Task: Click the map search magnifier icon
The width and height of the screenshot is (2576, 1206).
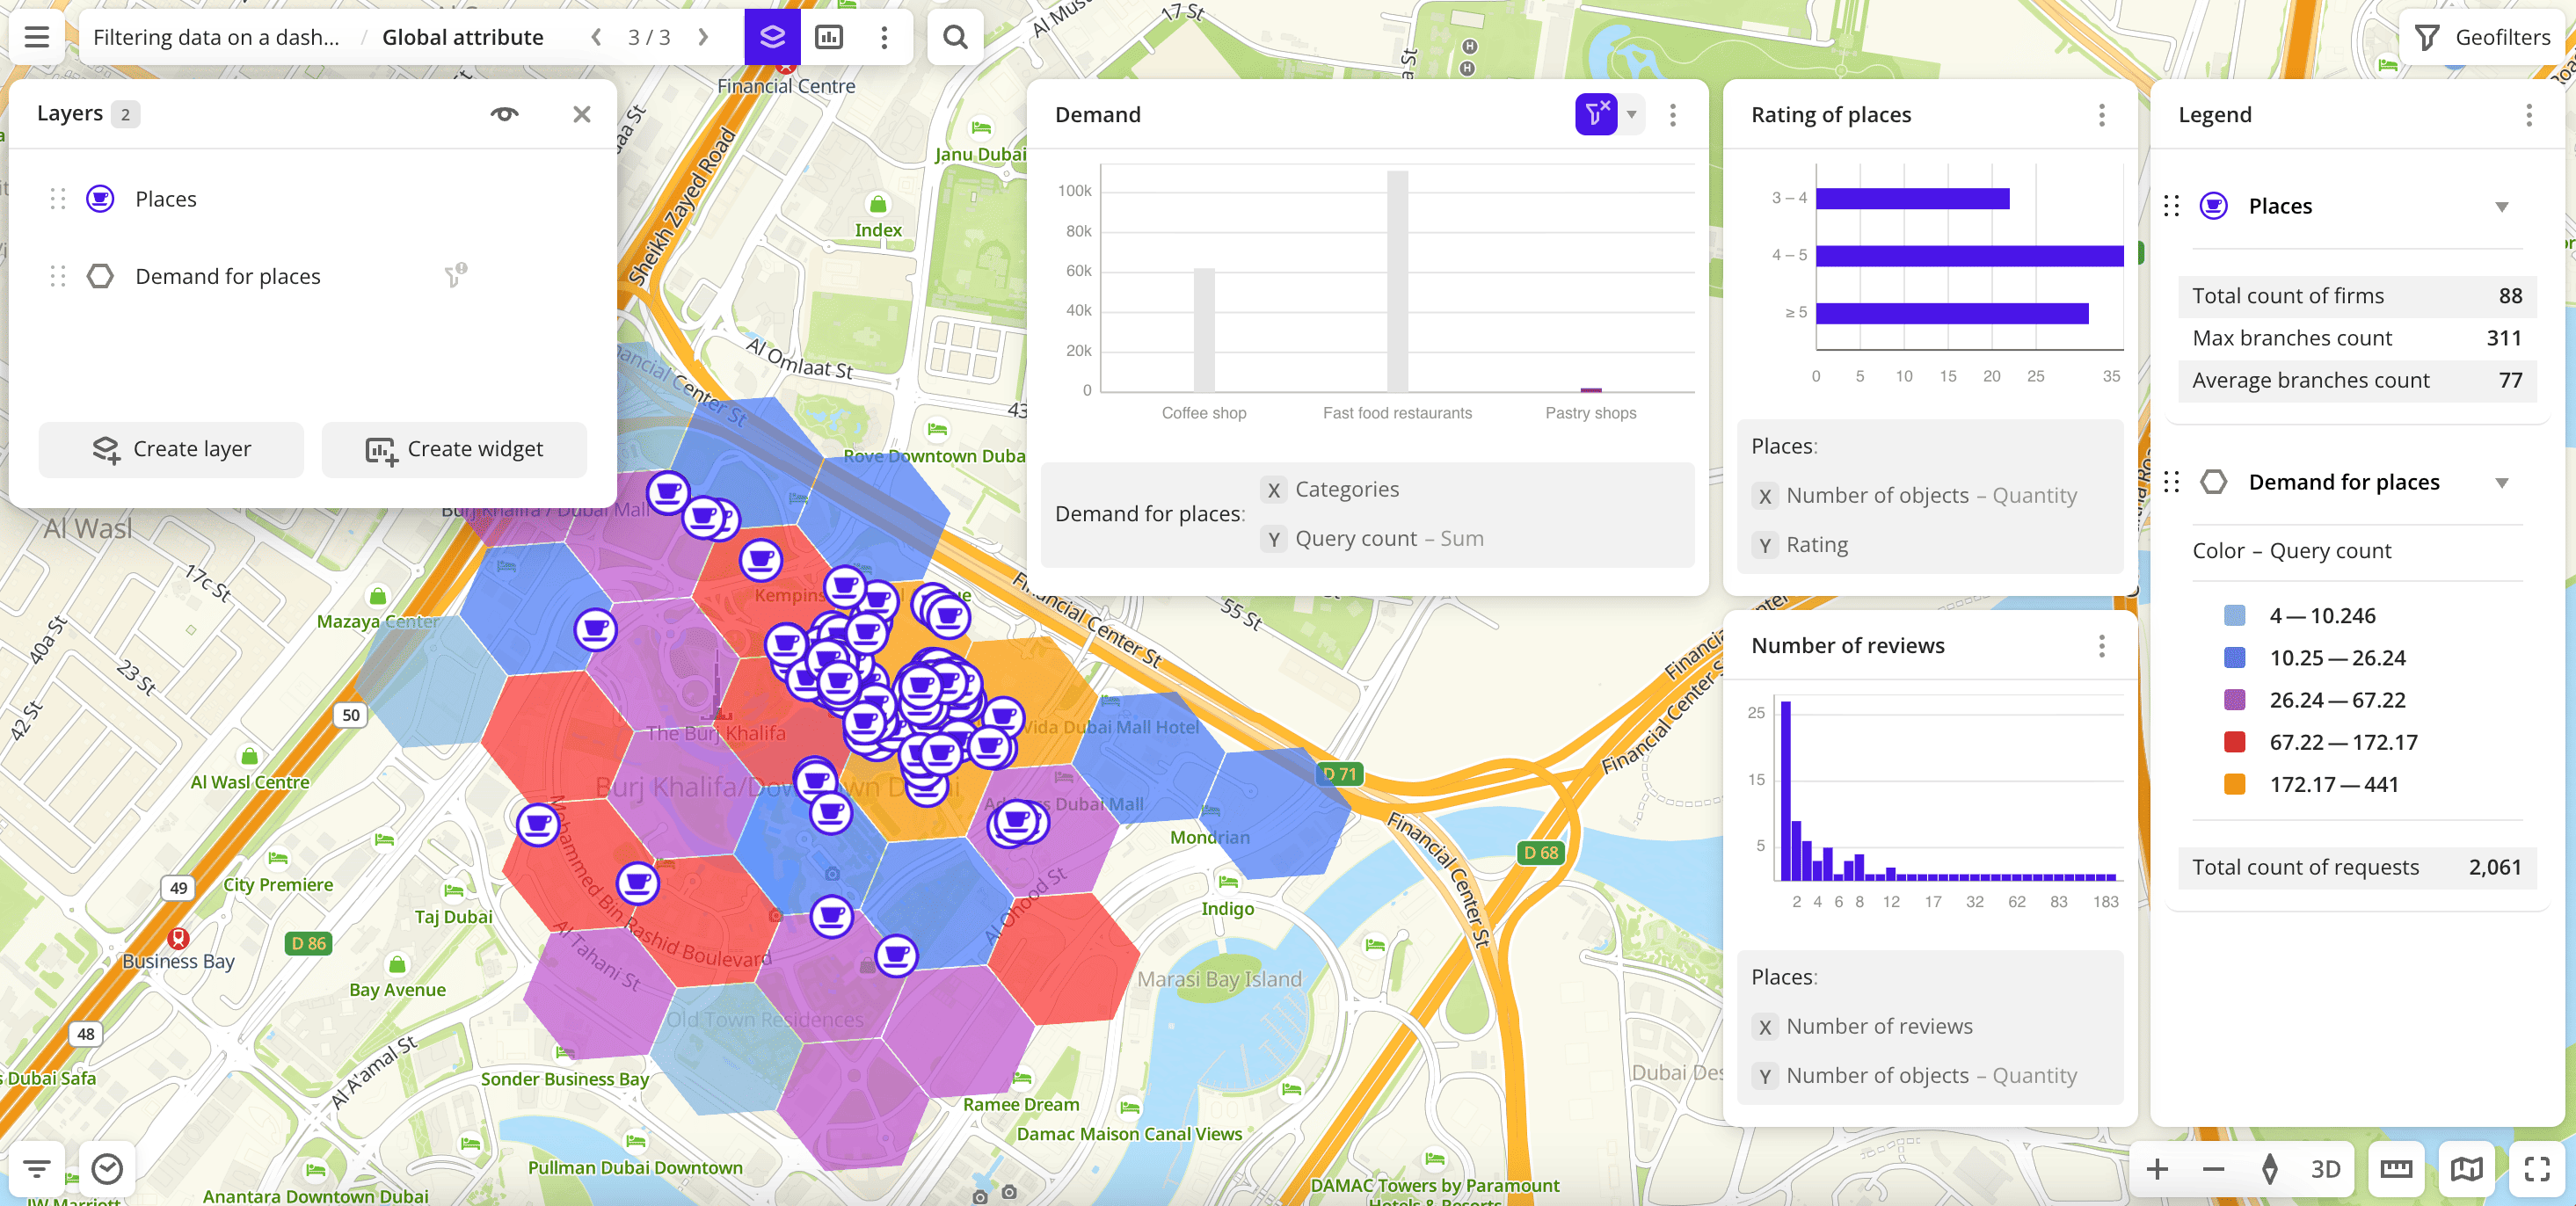Action: (955, 37)
